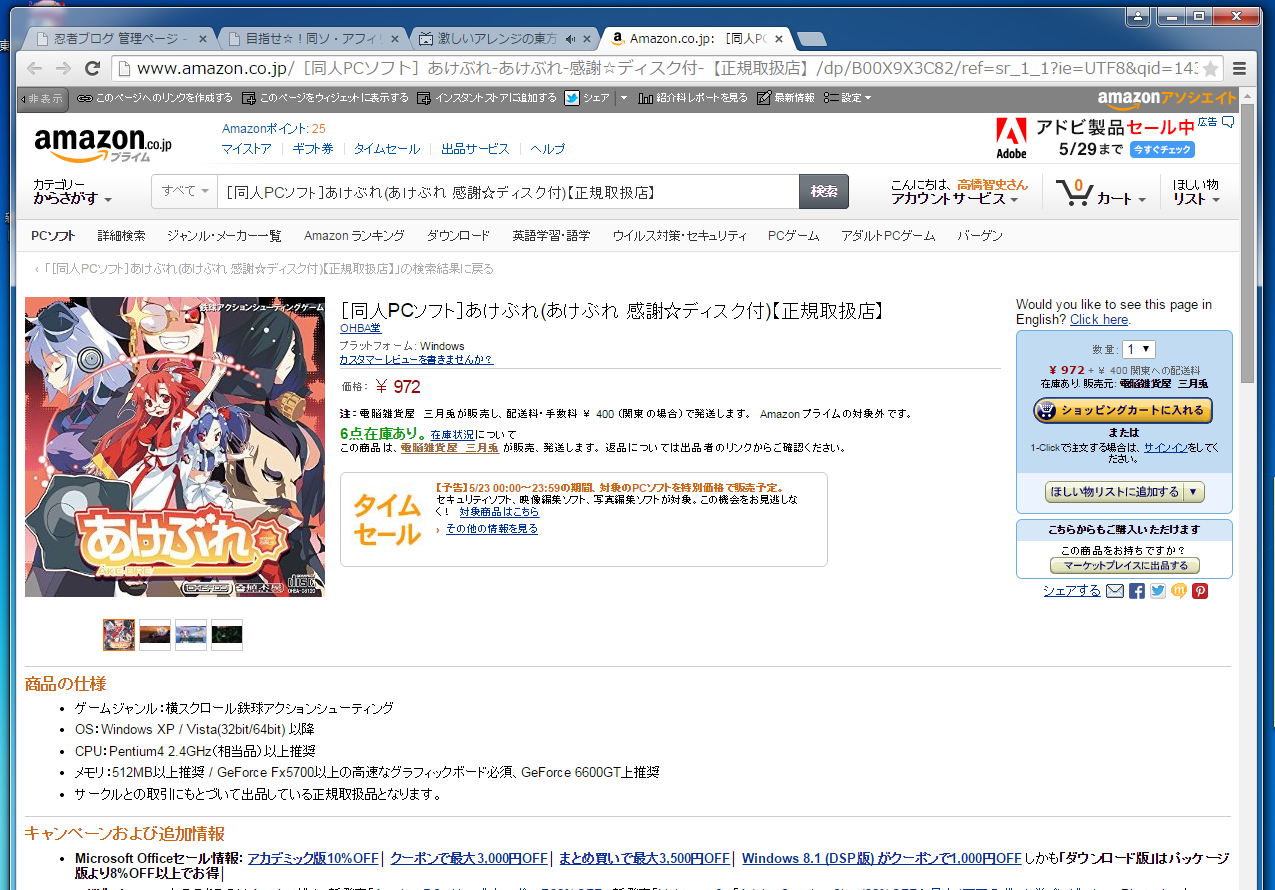Open the shopping cart icon
The image size is (1275, 890).
pos(1076,191)
